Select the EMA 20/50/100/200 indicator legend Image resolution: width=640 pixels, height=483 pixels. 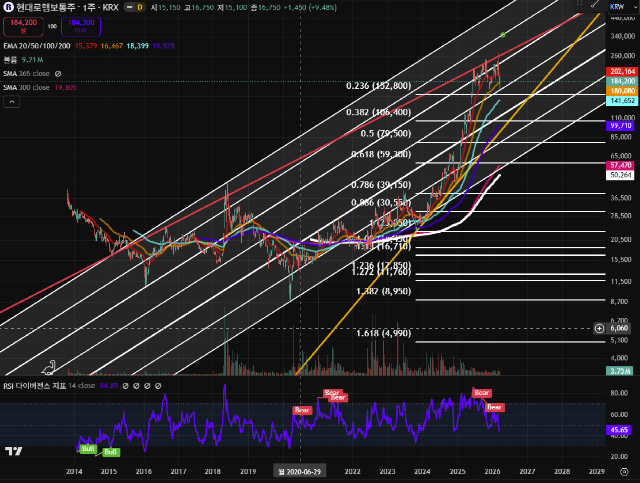click(37, 46)
